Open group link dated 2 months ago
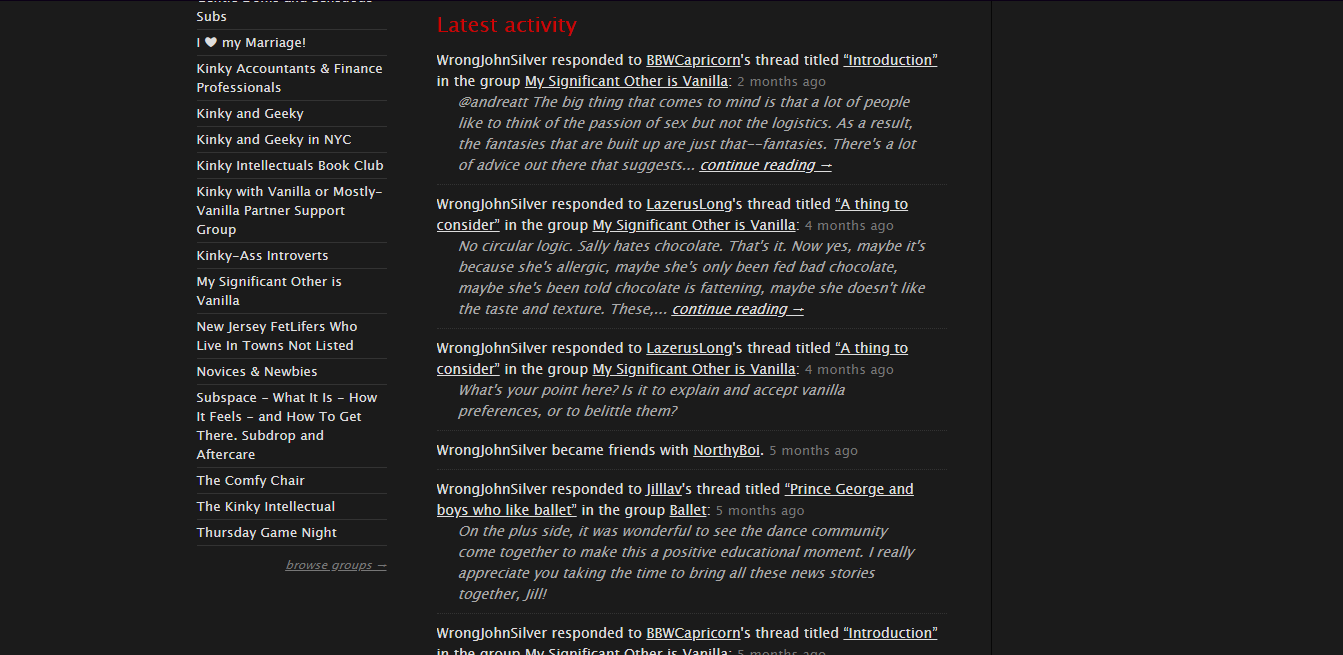Screen dimensions: 1343x655 tap(626, 81)
